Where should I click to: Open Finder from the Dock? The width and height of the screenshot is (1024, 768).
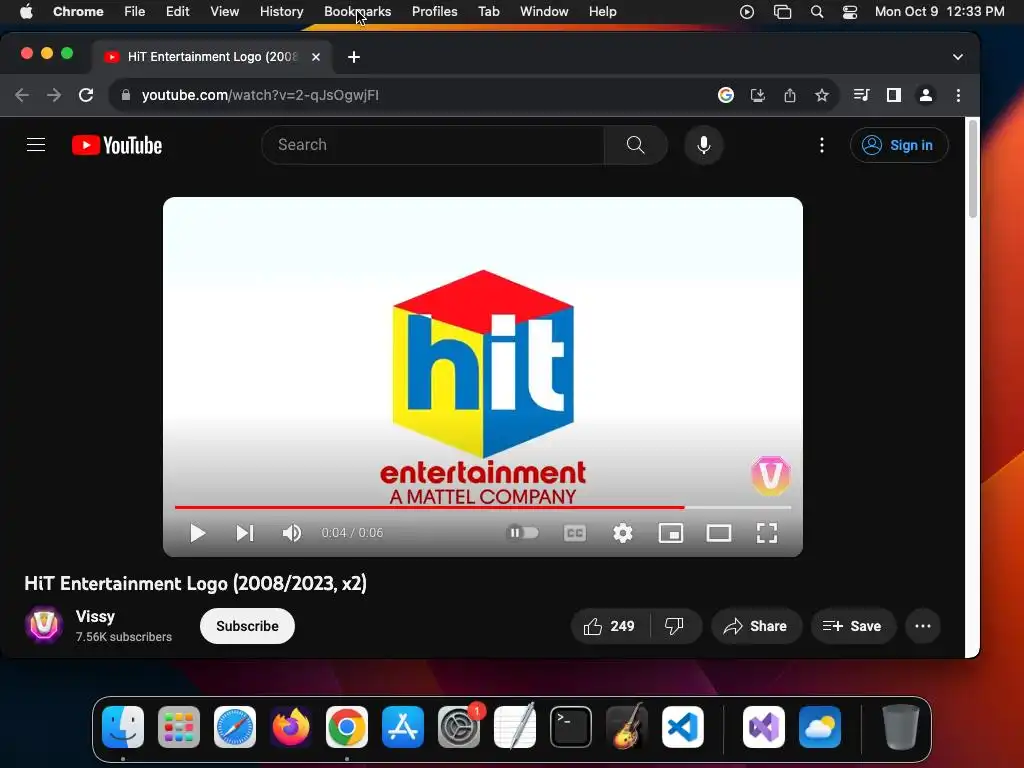click(x=123, y=727)
